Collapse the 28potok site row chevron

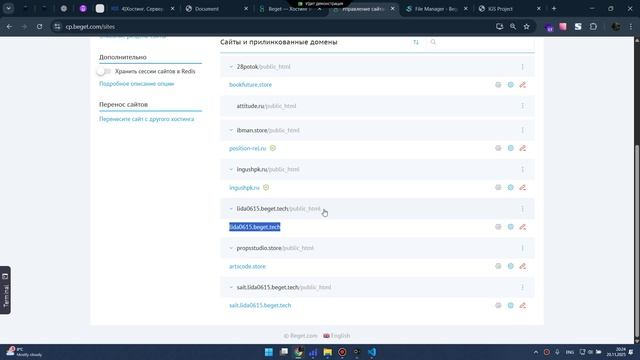(231, 67)
